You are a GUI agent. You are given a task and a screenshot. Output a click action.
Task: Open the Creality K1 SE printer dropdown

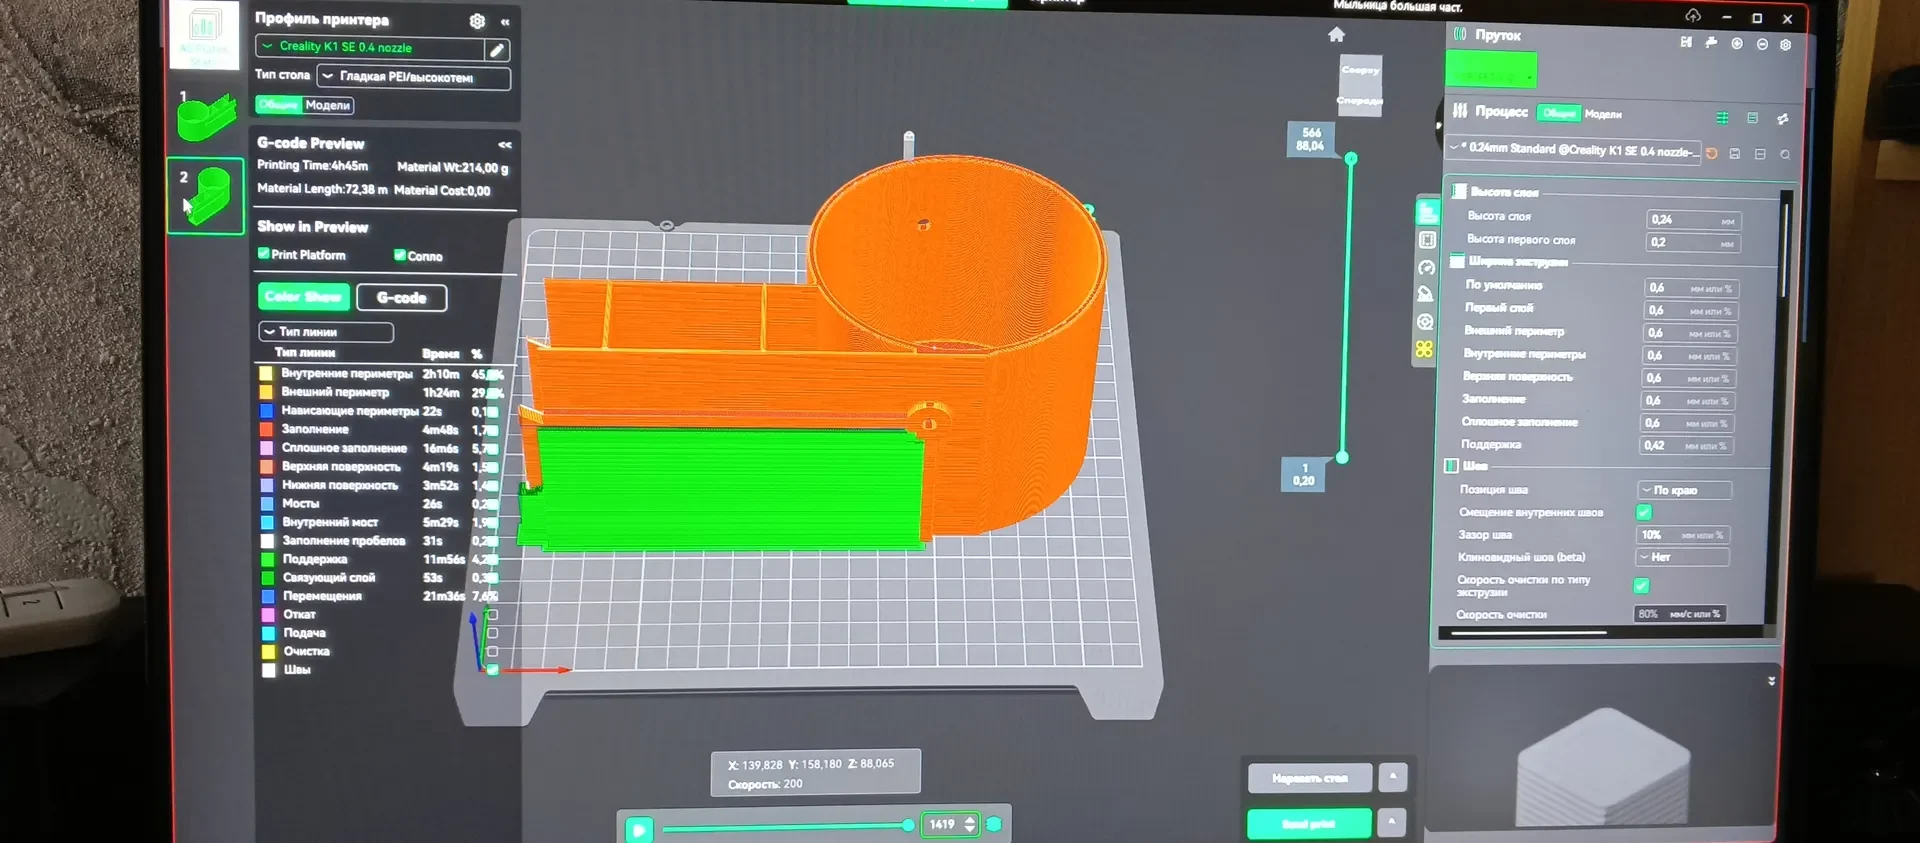[370, 47]
